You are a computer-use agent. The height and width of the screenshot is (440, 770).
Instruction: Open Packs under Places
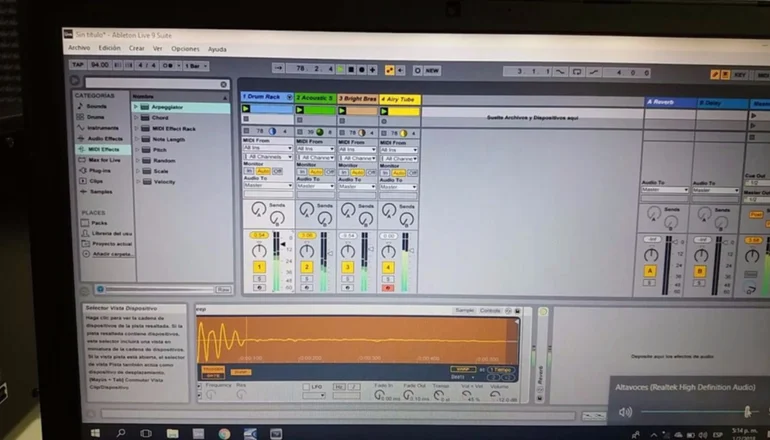pyautogui.click(x=99, y=223)
